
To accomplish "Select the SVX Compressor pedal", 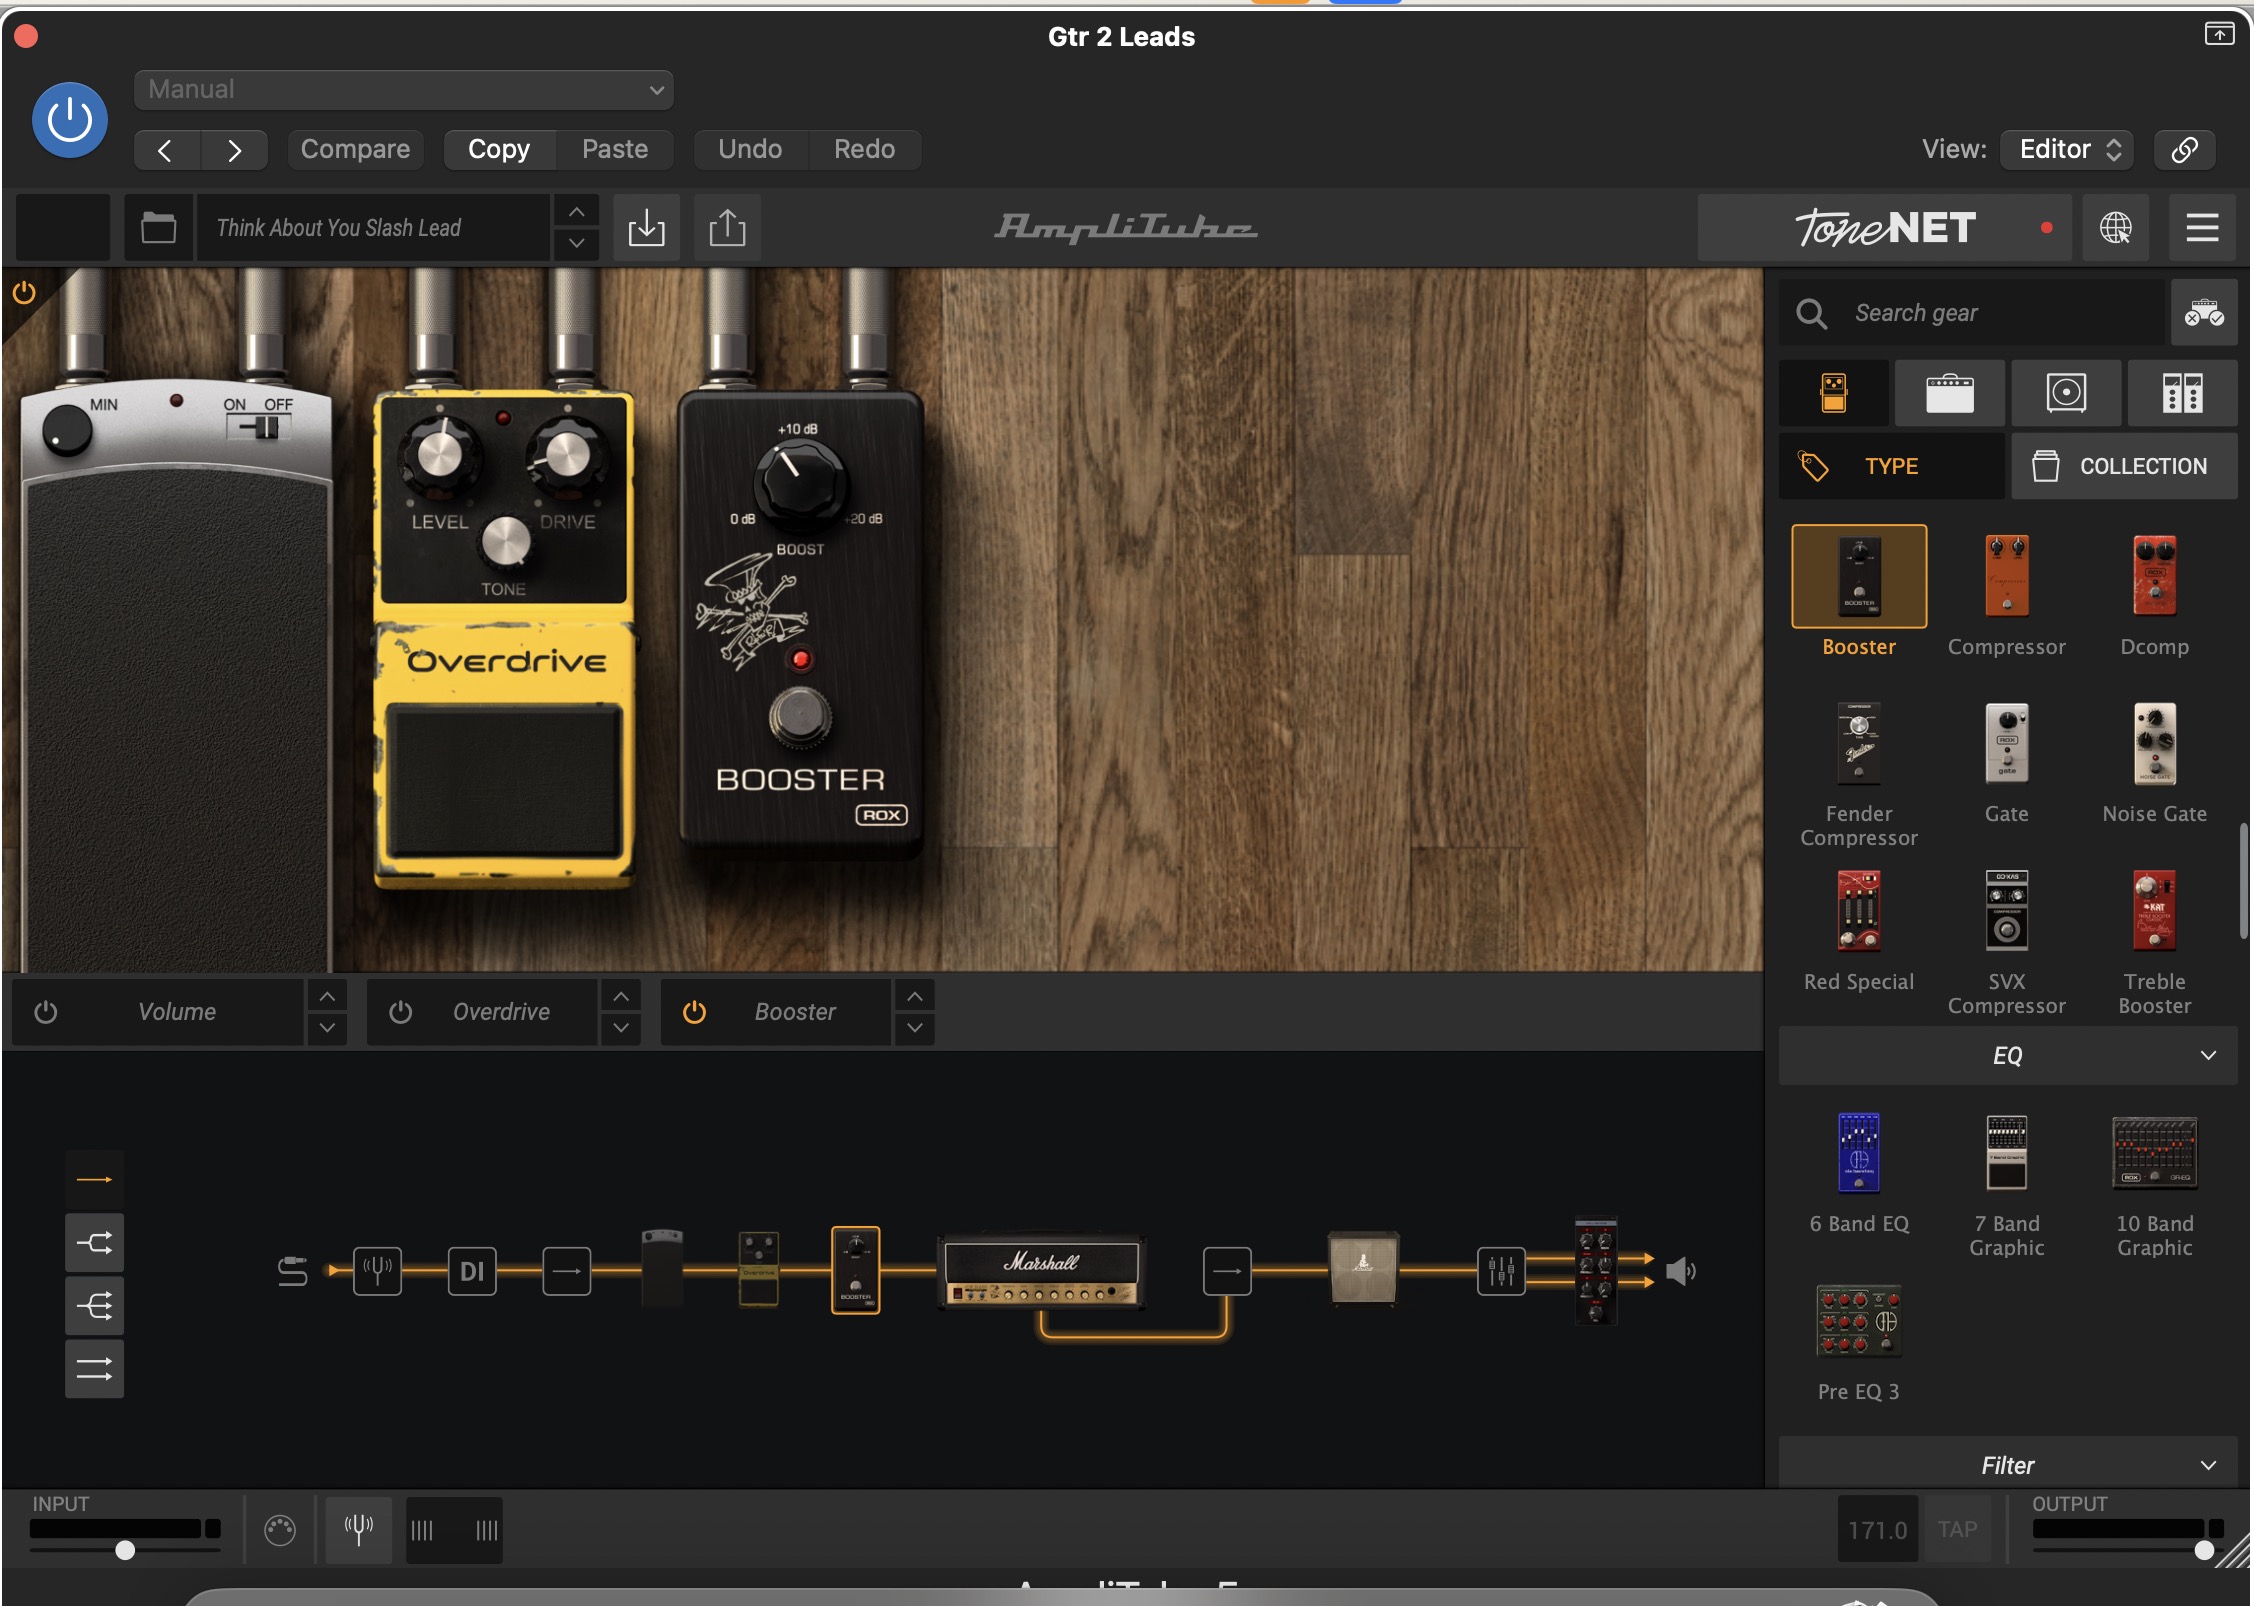I will pos(2007,911).
